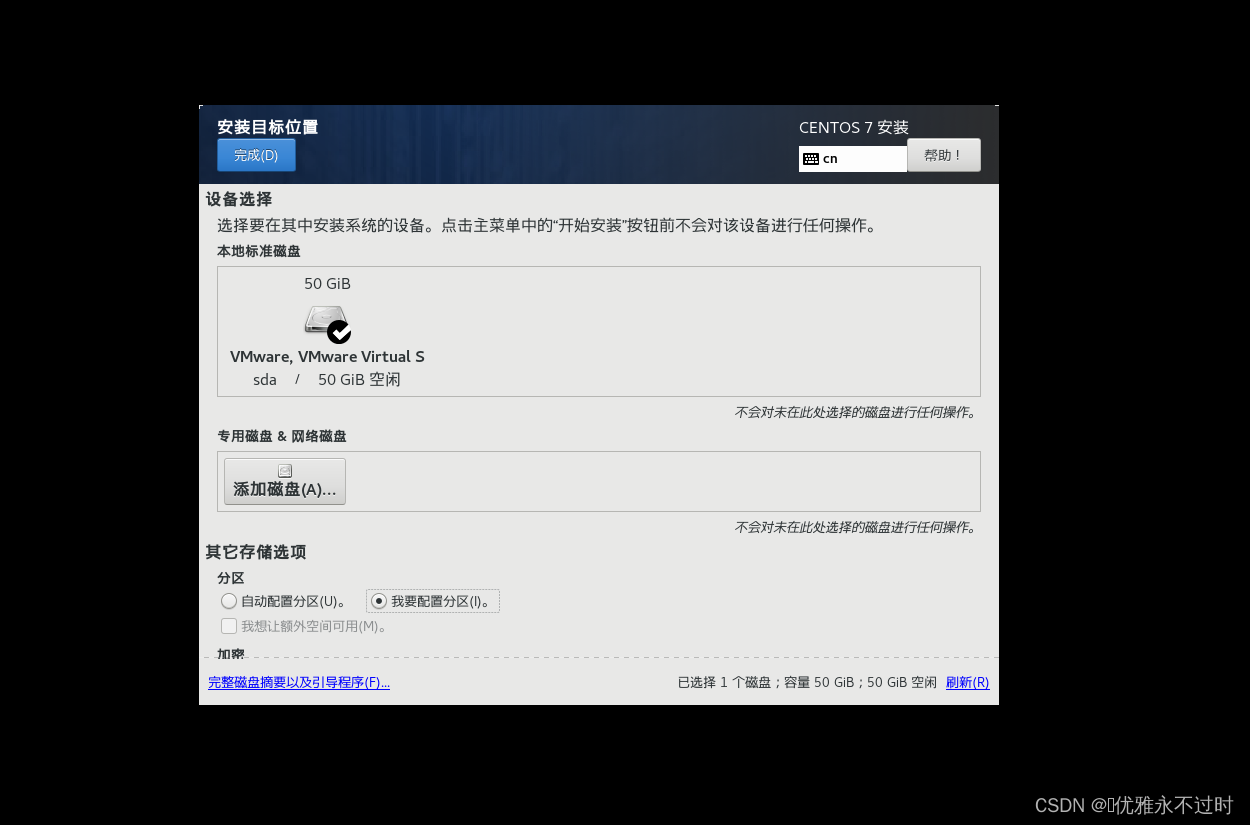Screen dimensions: 1250x825
Task: Select the 自动配置分区(U) radio button
Action: click(x=229, y=601)
